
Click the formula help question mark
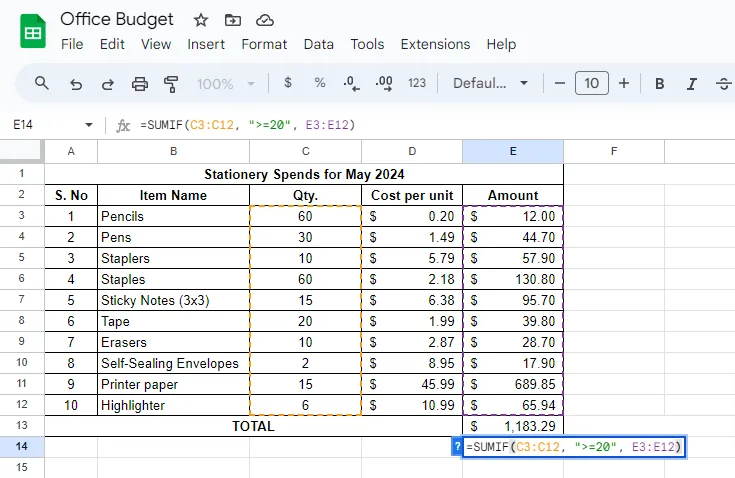click(457, 446)
